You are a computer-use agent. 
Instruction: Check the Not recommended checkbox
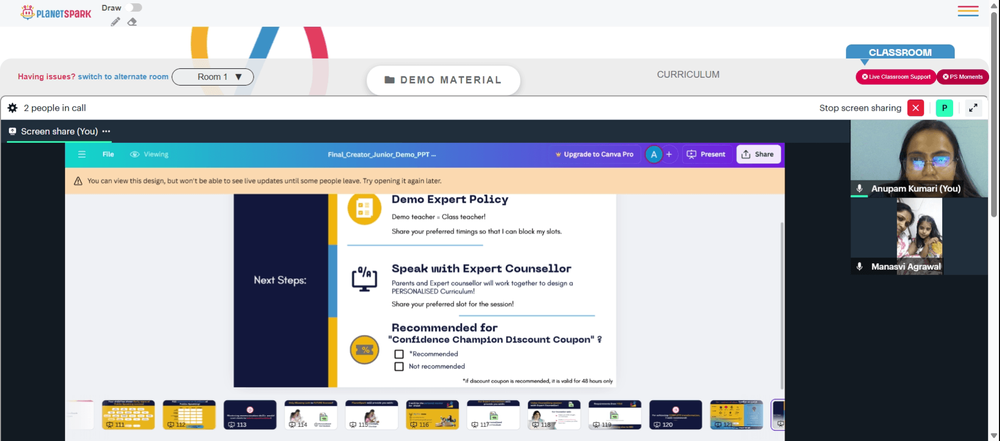[x=399, y=366]
